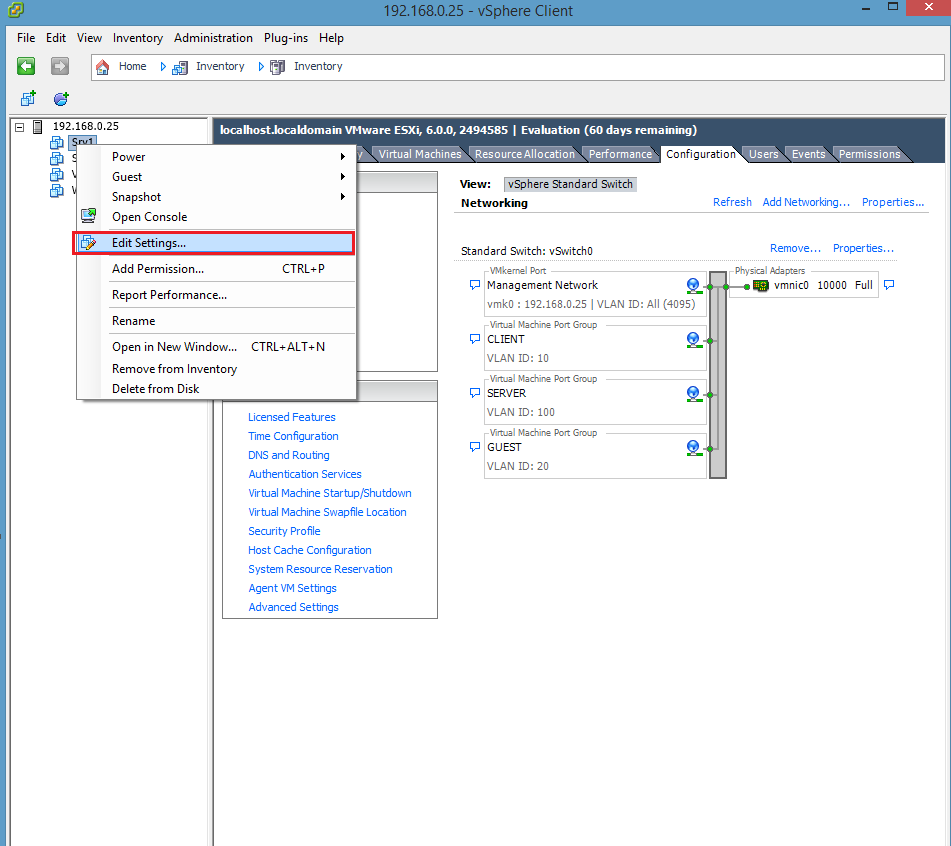This screenshot has width=951, height=846.
Task: Choose Remove from Inventory
Action: 215,369
